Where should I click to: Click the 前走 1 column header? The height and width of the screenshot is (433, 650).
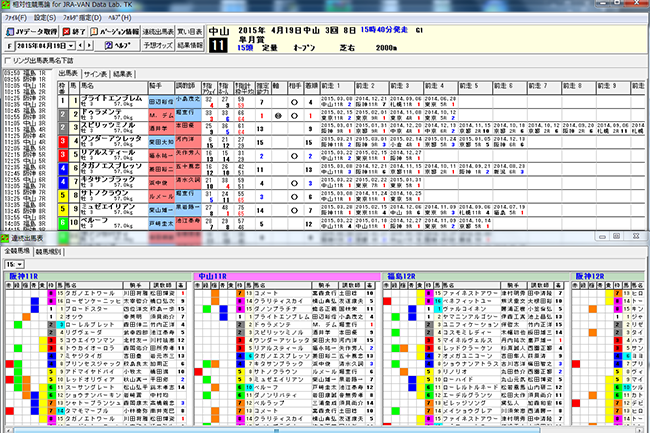point(337,88)
